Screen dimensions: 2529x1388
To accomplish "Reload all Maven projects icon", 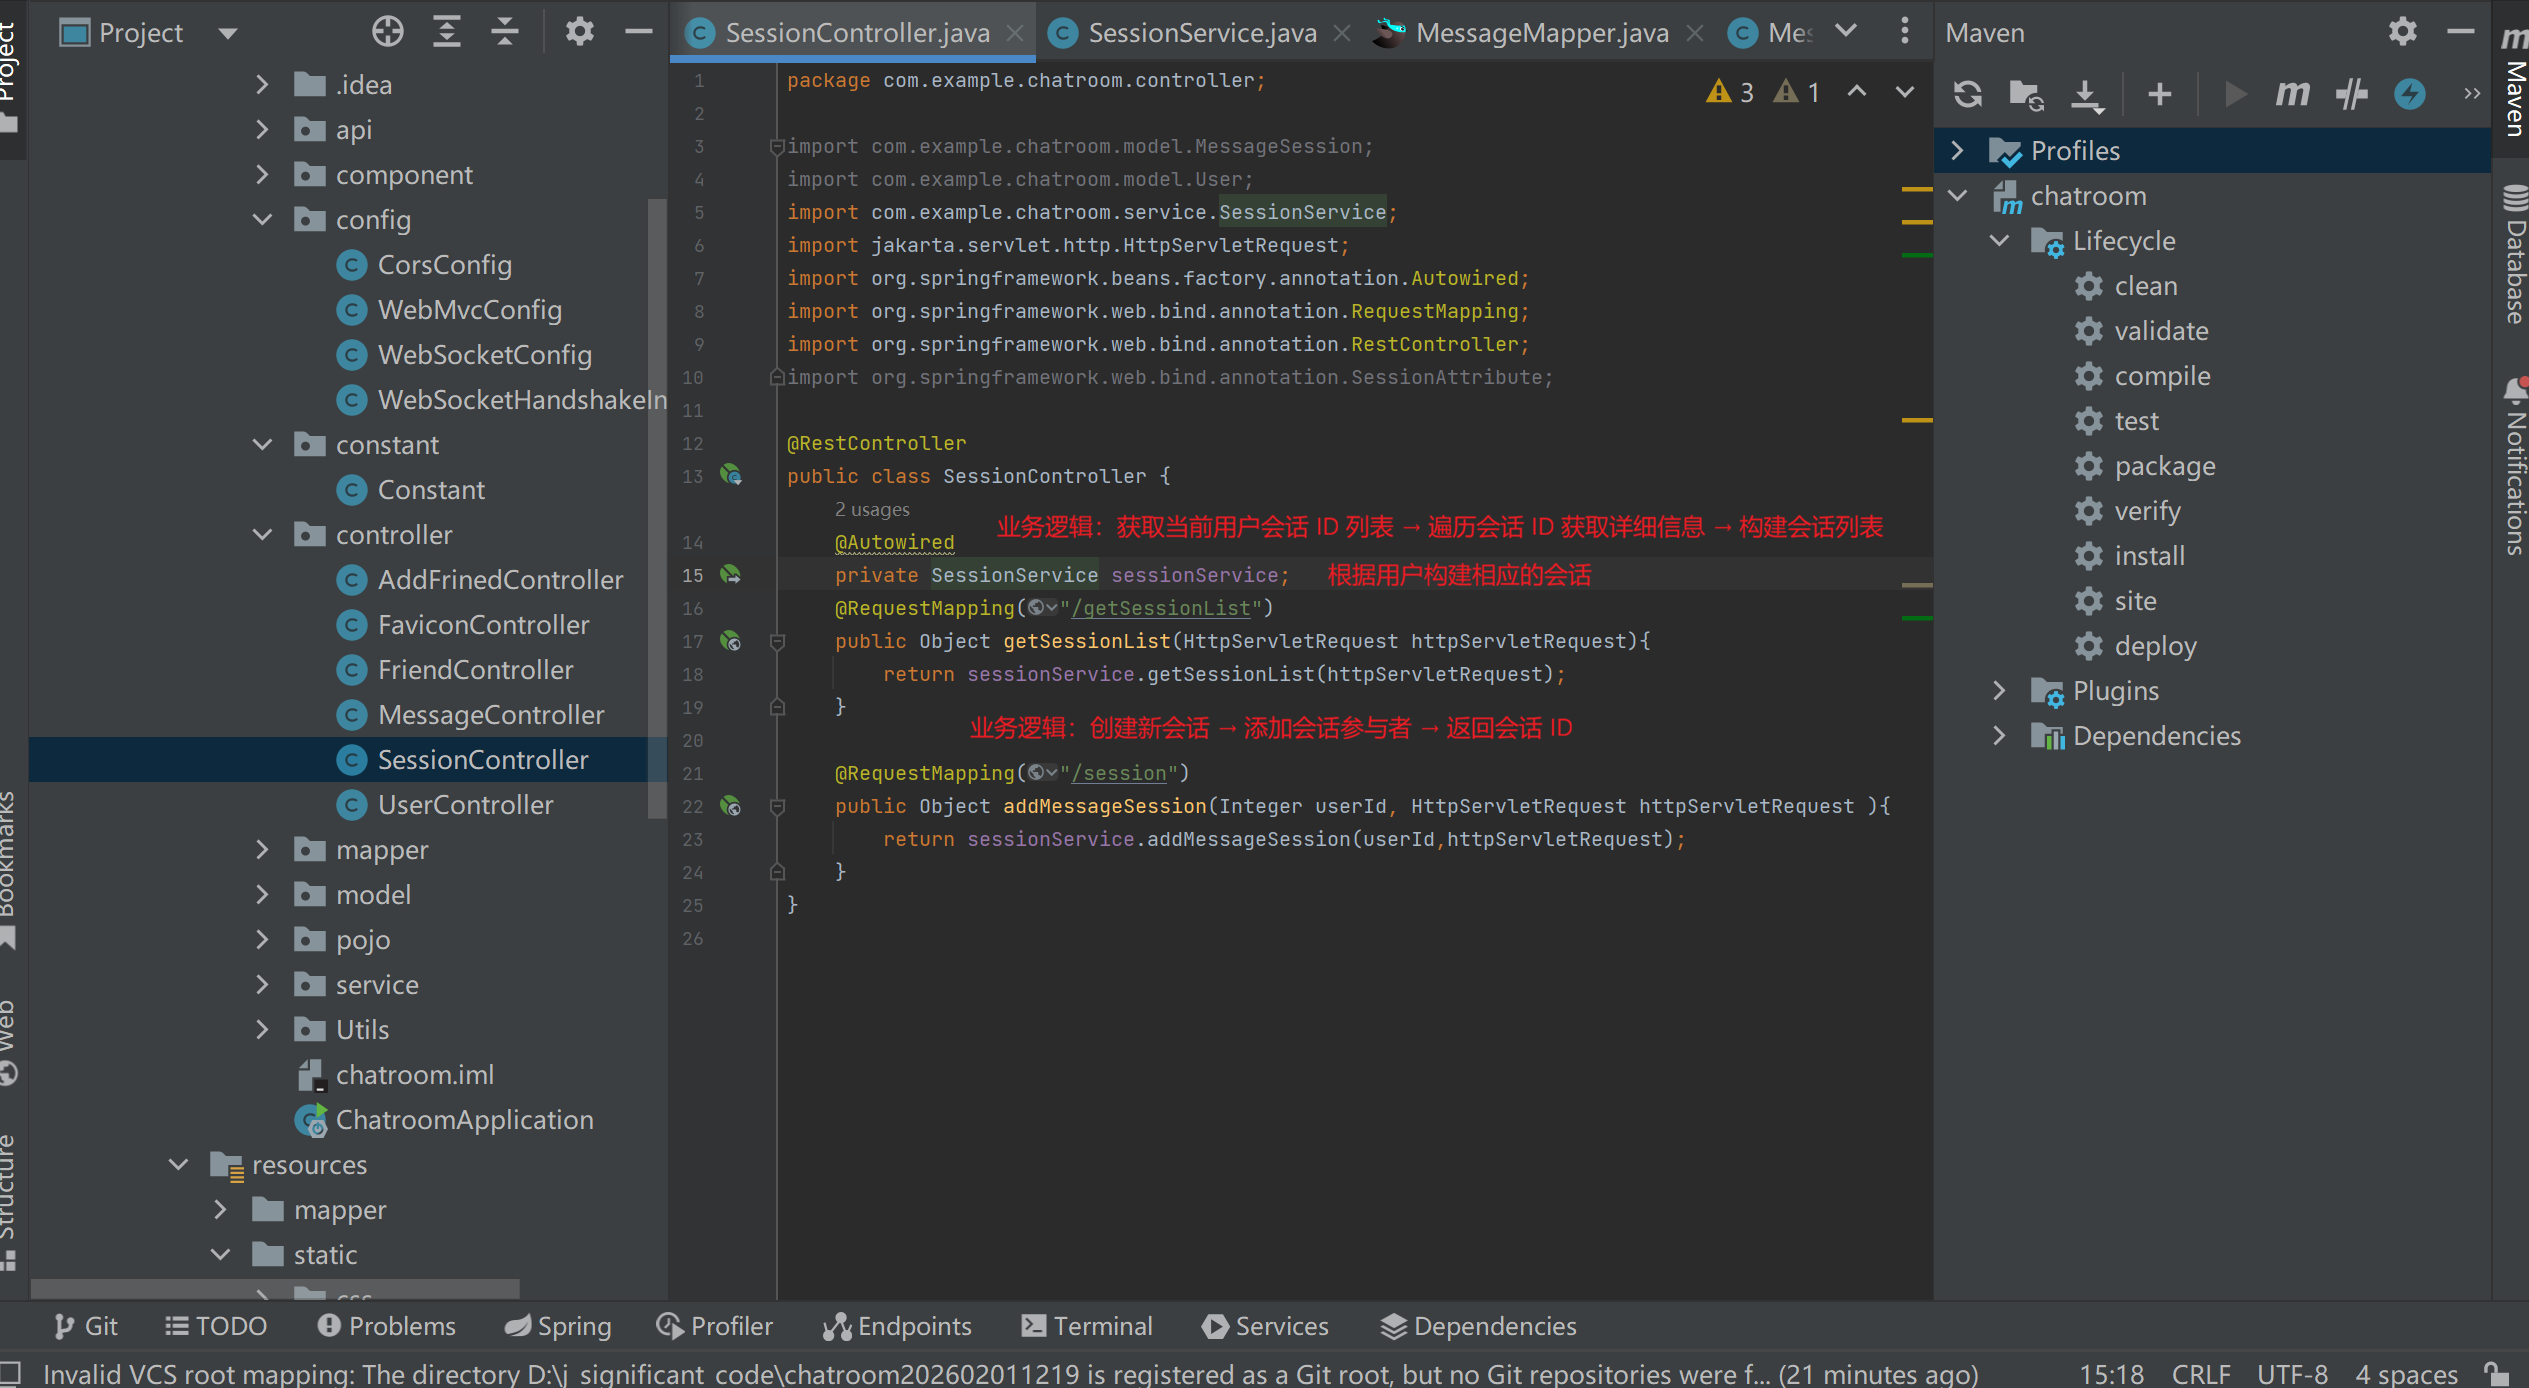I will 1967,94.
